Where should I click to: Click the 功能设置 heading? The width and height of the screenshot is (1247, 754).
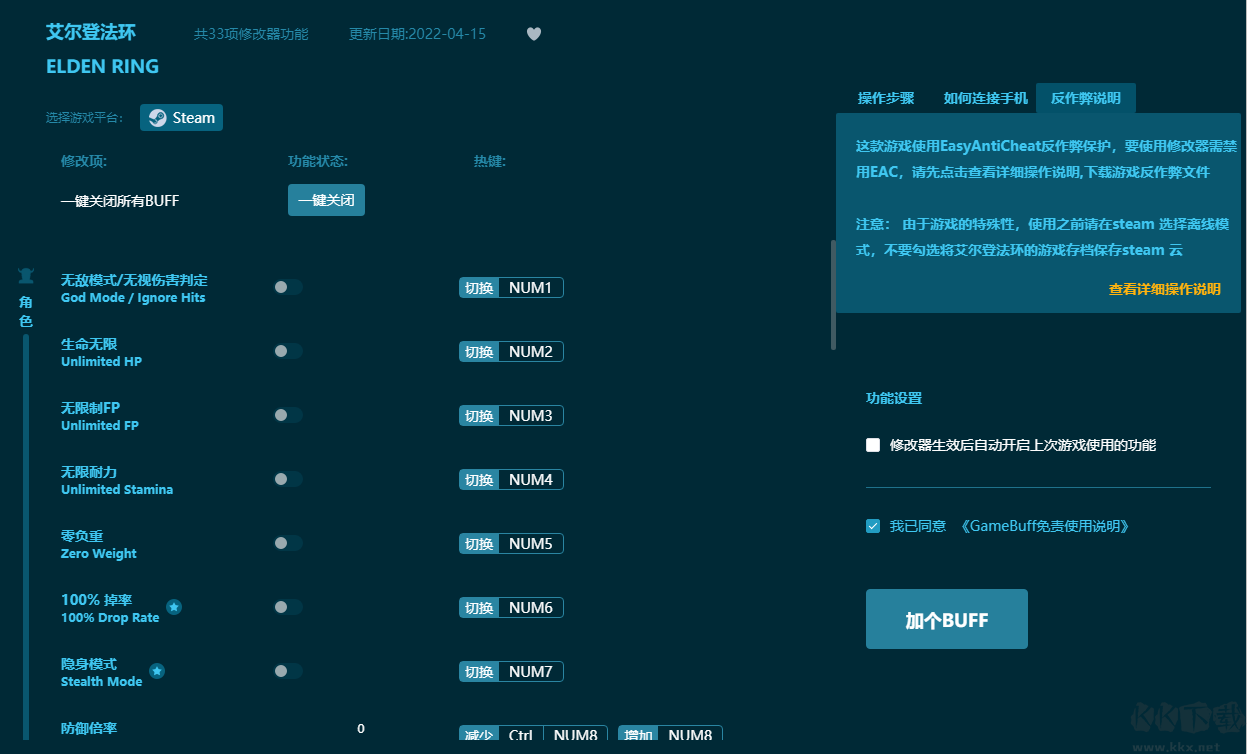point(894,398)
